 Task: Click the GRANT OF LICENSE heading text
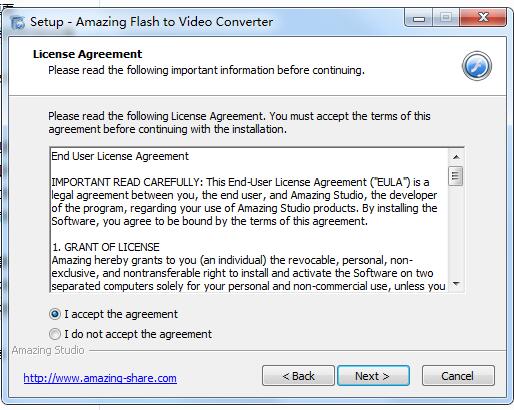click(106, 247)
